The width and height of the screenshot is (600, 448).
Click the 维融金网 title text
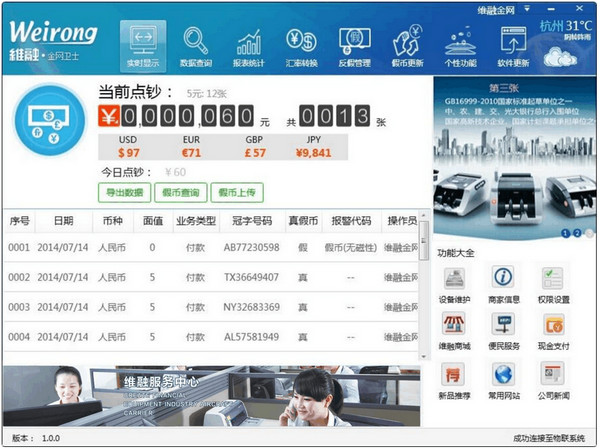tap(496, 10)
